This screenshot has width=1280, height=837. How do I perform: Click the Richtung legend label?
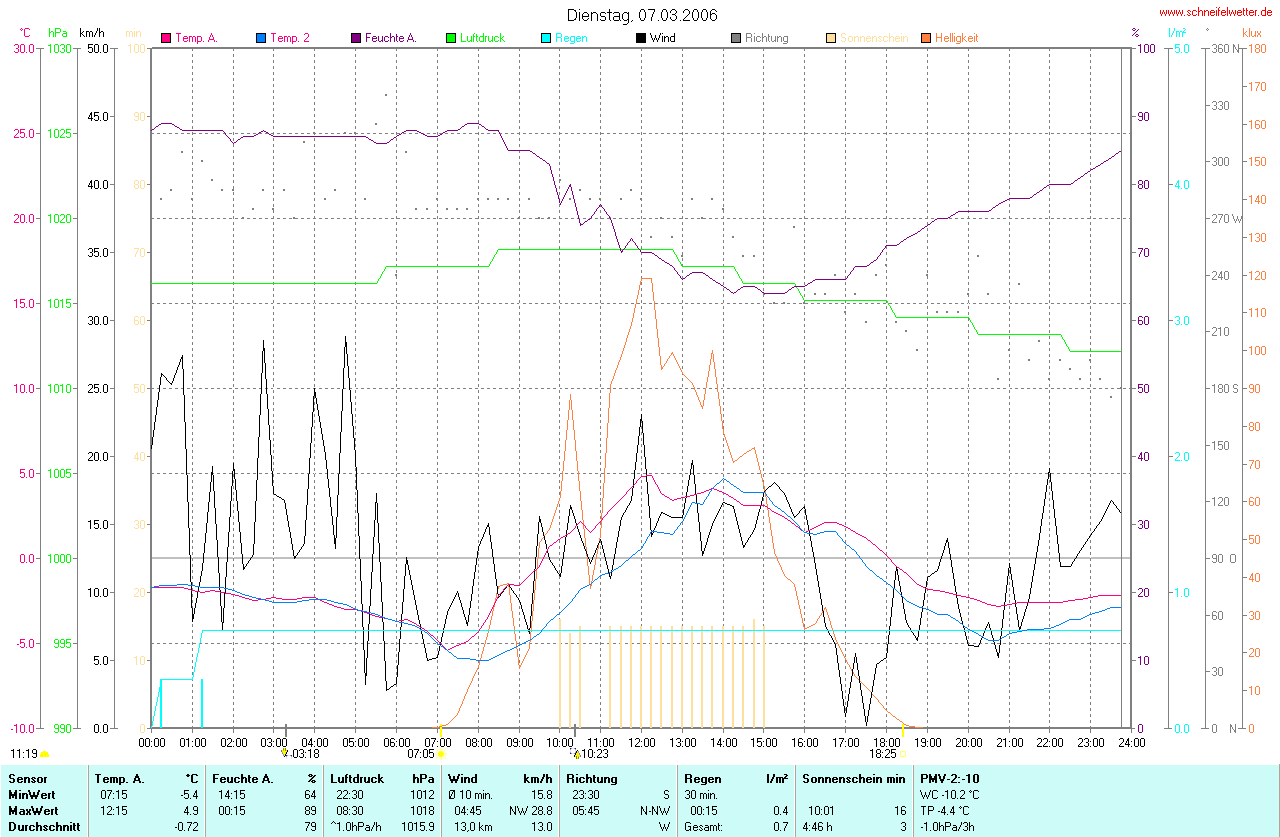pos(767,38)
